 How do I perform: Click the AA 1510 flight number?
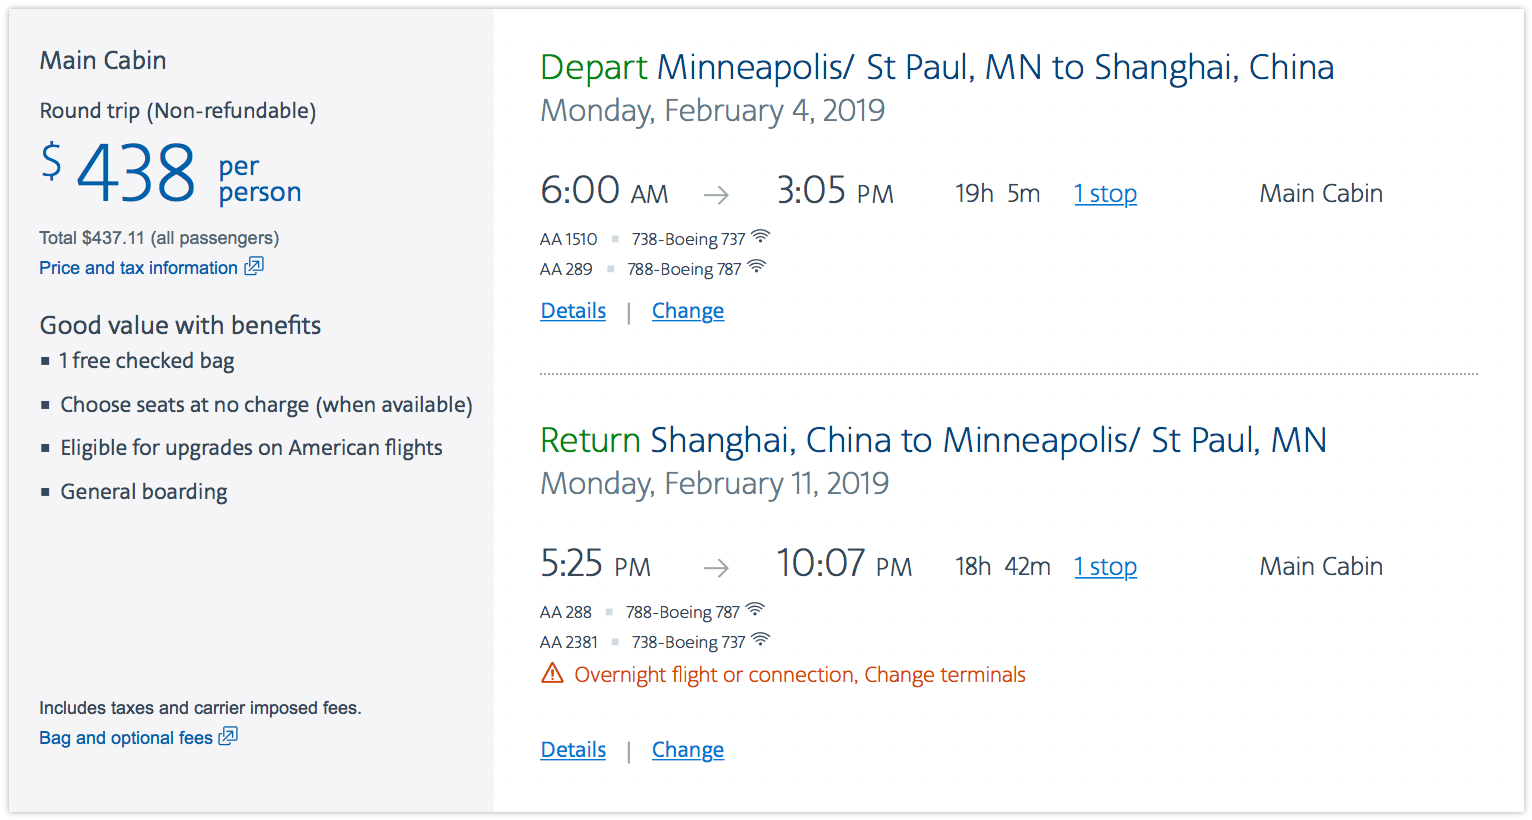(x=568, y=239)
